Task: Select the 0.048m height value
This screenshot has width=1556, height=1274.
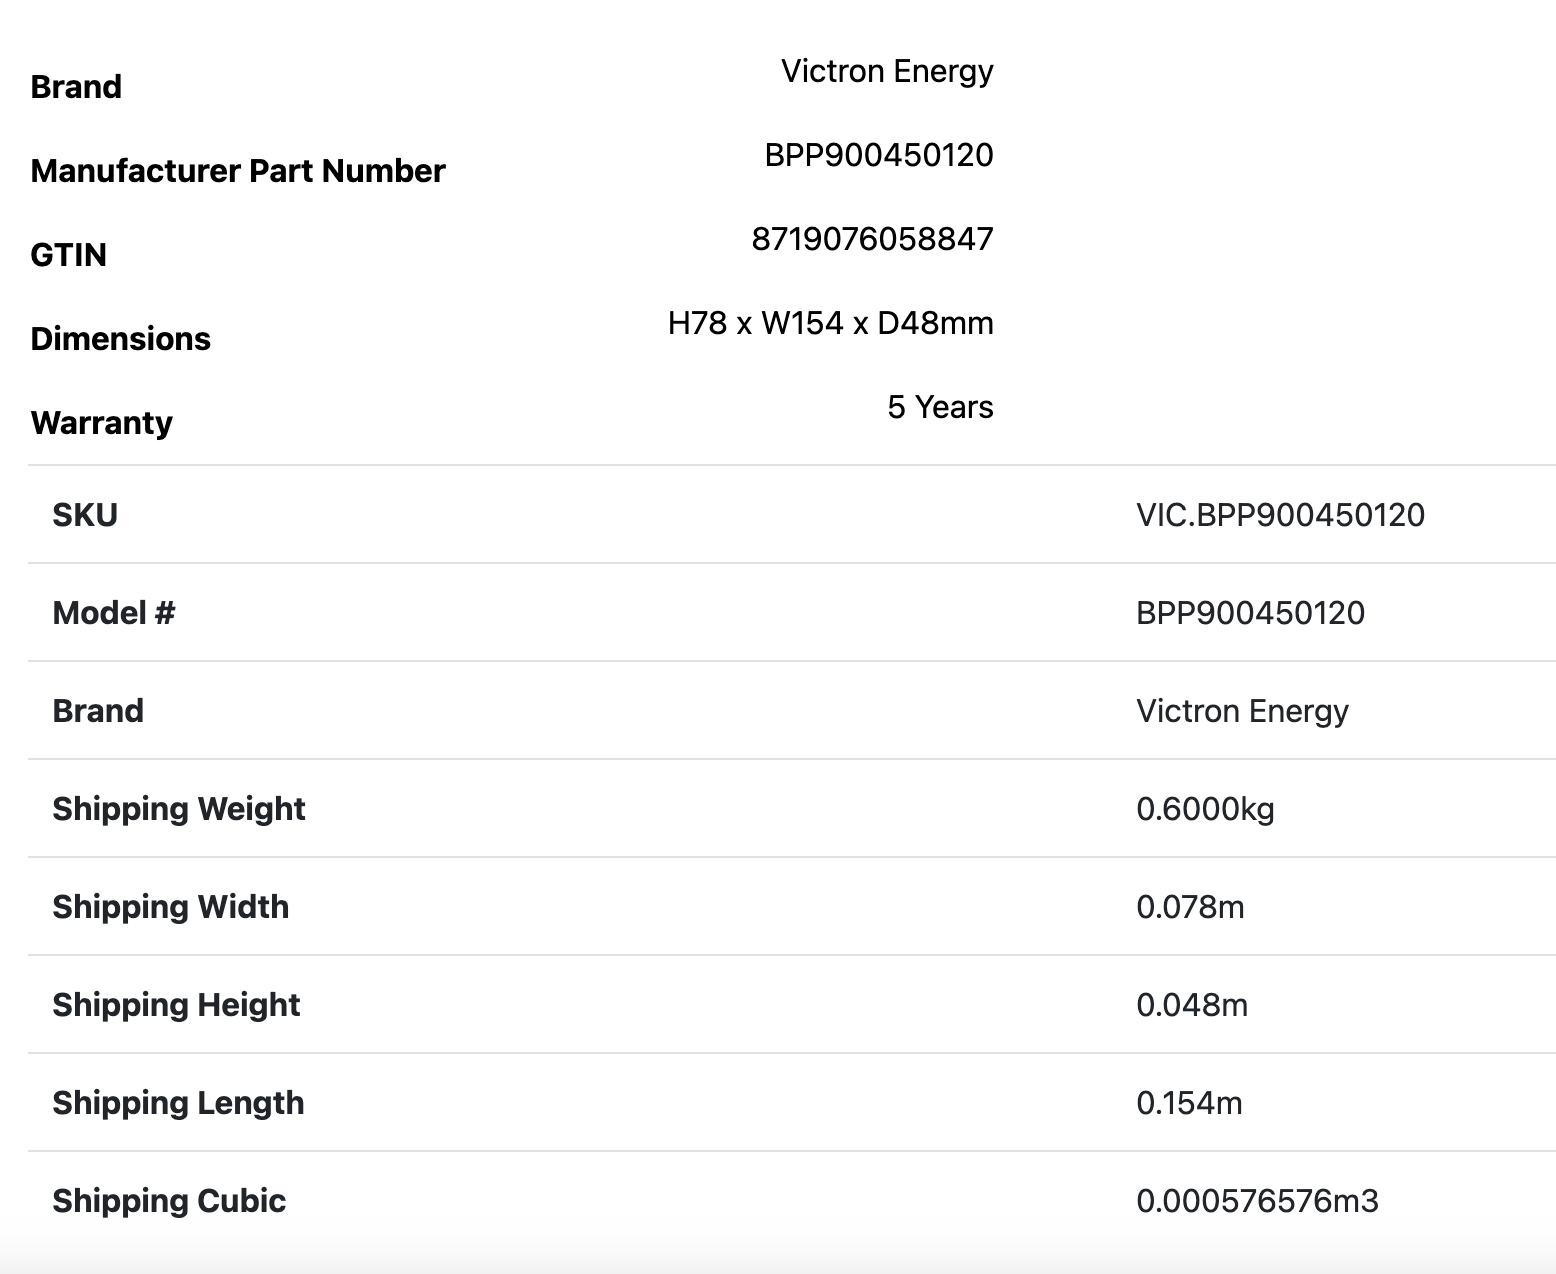Action: pyautogui.click(x=1192, y=1005)
